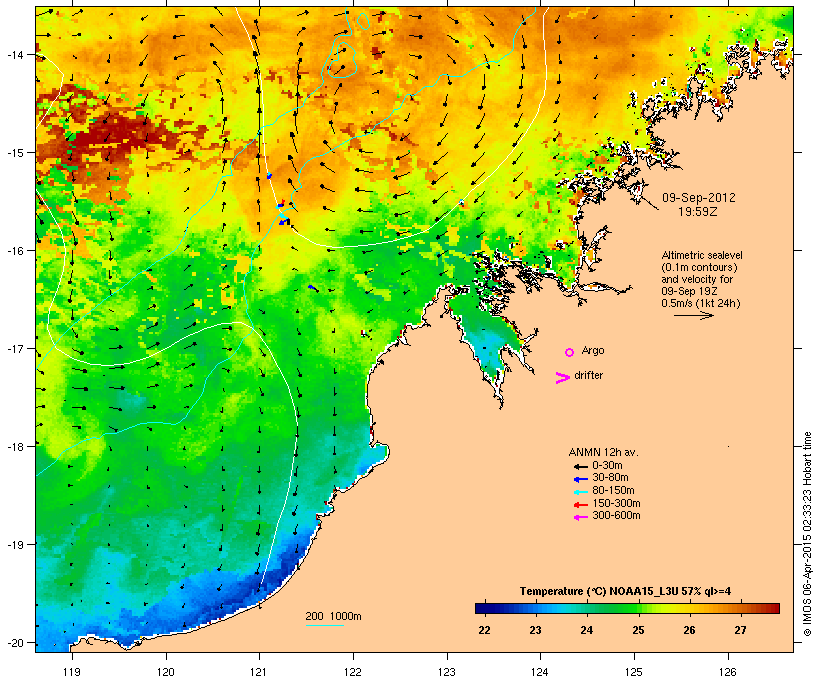Click the 200 1000m depth contour label

[x=333, y=616]
